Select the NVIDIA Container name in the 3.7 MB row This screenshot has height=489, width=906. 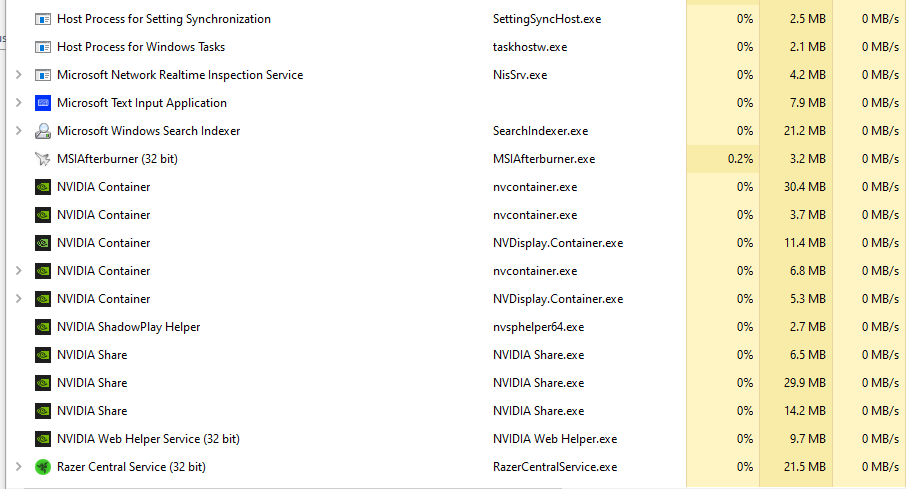point(103,215)
